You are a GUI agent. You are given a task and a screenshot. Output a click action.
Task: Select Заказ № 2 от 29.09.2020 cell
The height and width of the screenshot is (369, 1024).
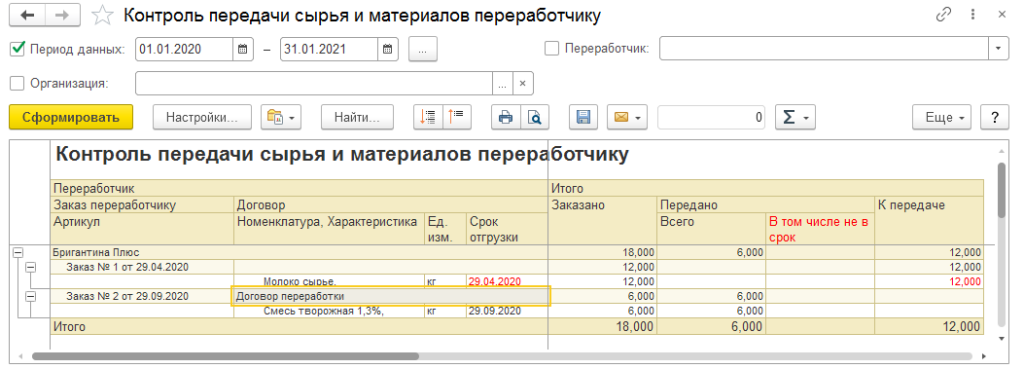(x=142, y=296)
